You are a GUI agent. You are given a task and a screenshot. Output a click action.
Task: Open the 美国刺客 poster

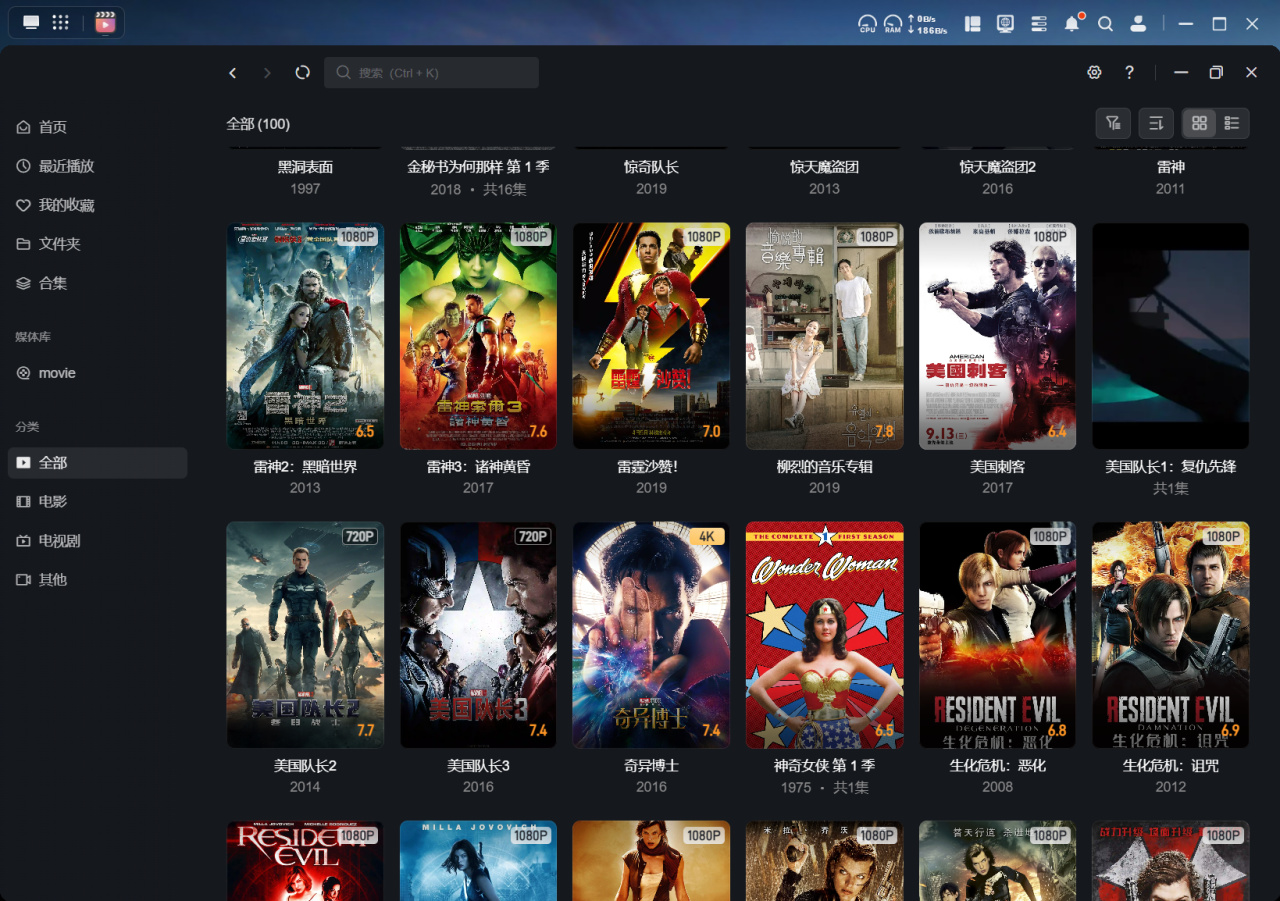coord(997,336)
